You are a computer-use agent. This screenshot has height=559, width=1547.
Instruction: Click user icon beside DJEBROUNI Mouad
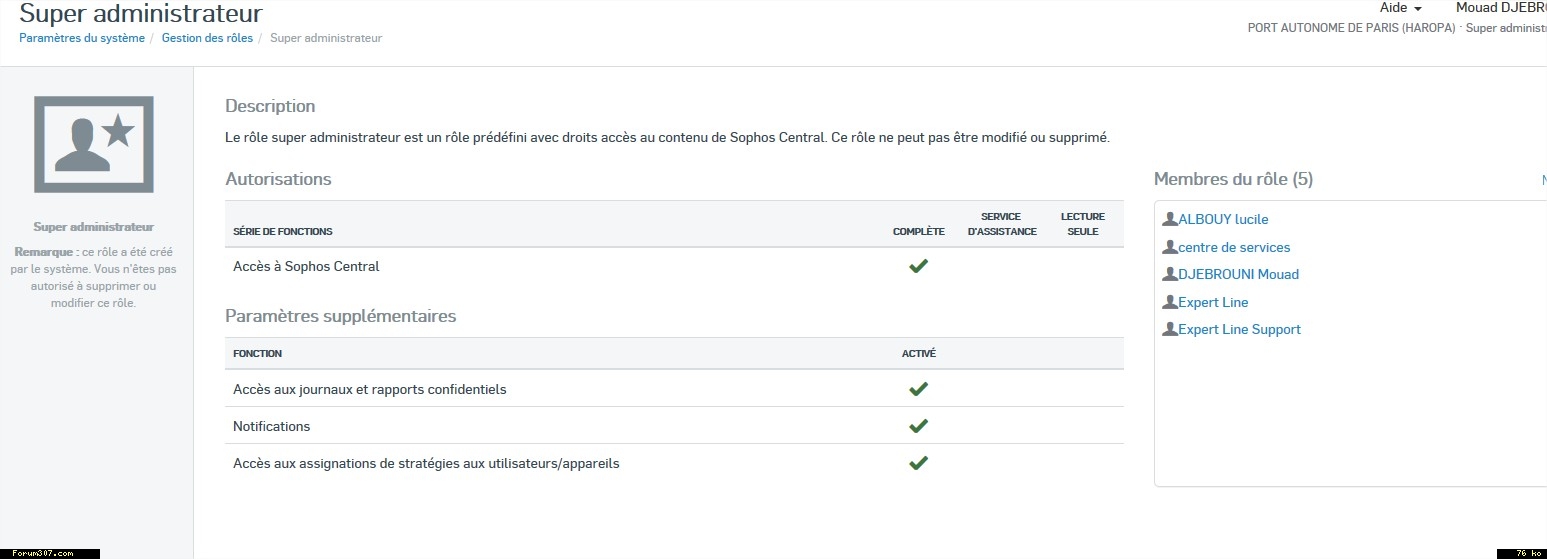tap(1169, 274)
